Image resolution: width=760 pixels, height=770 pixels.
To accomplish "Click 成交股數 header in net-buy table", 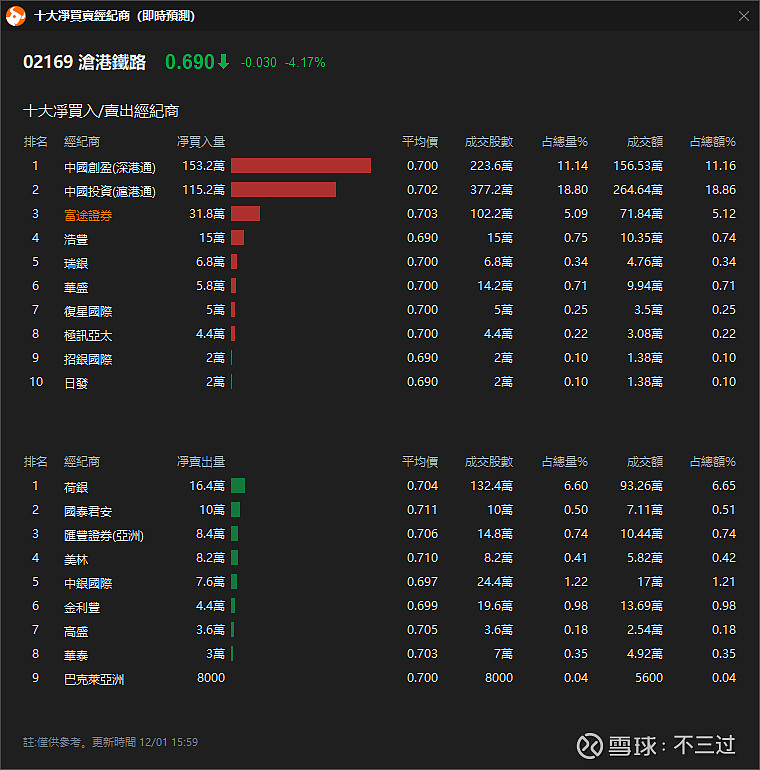I will point(489,142).
